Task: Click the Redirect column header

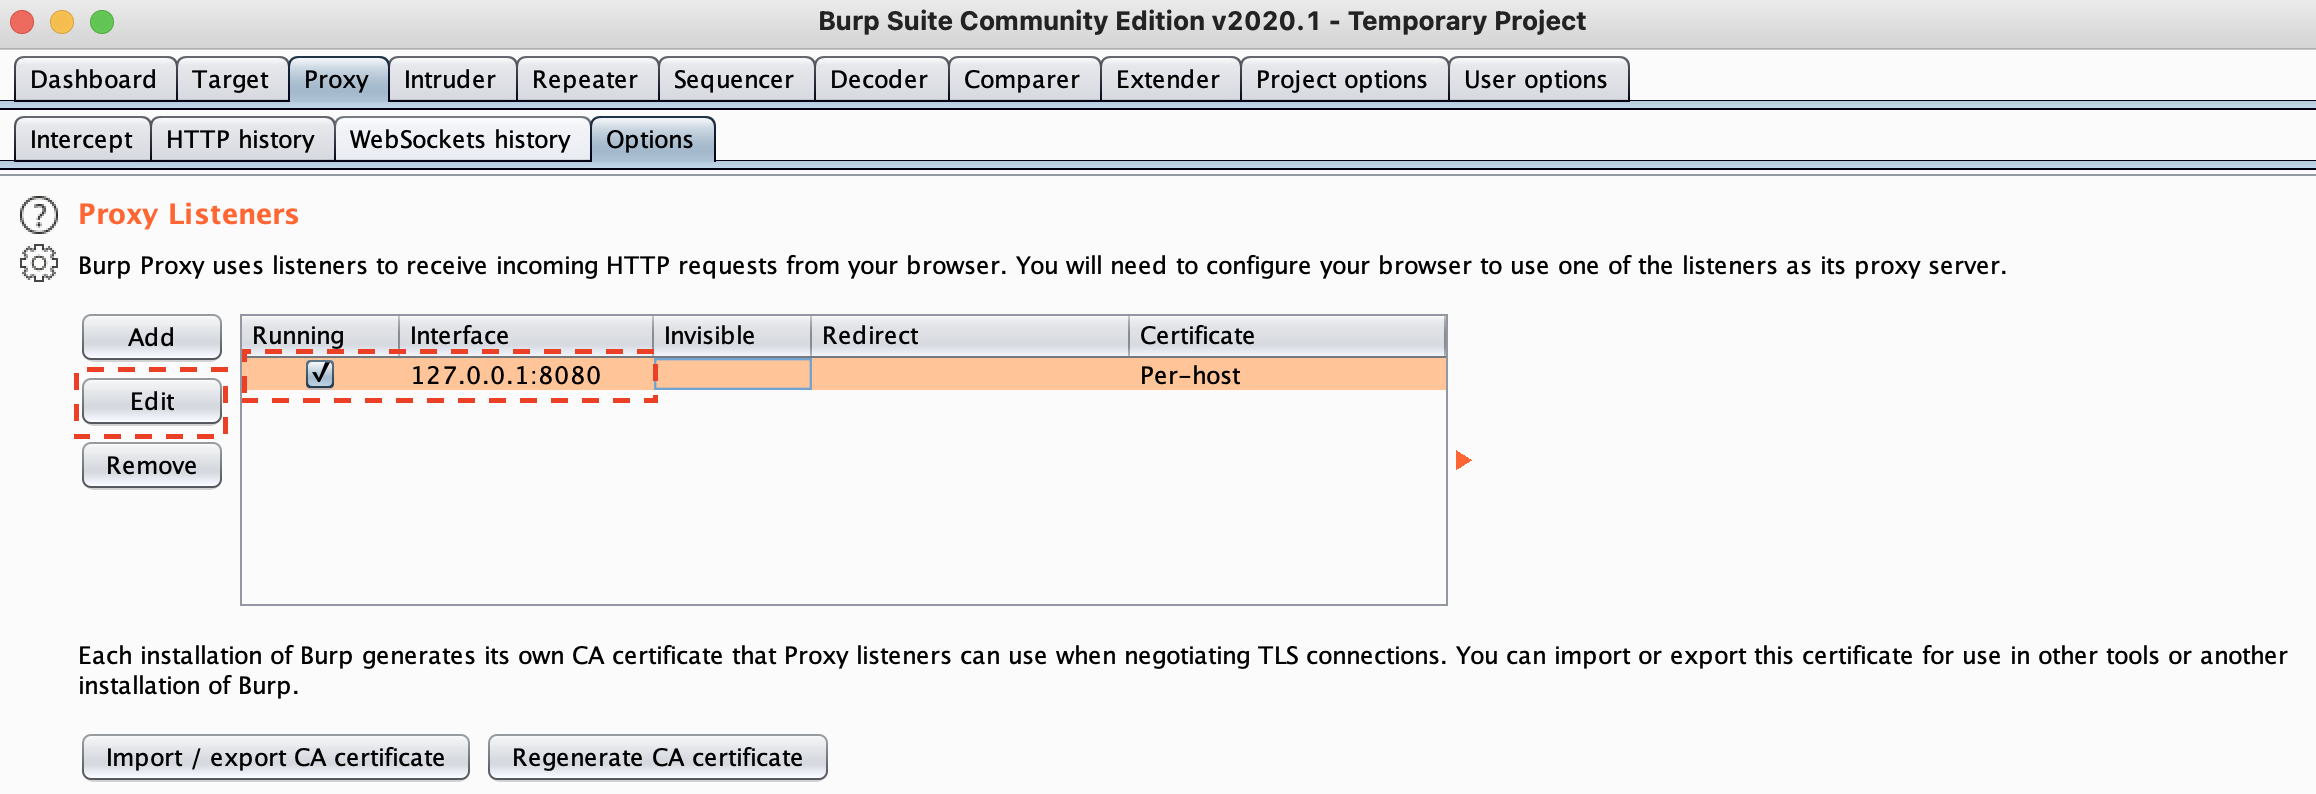Action: (969, 335)
